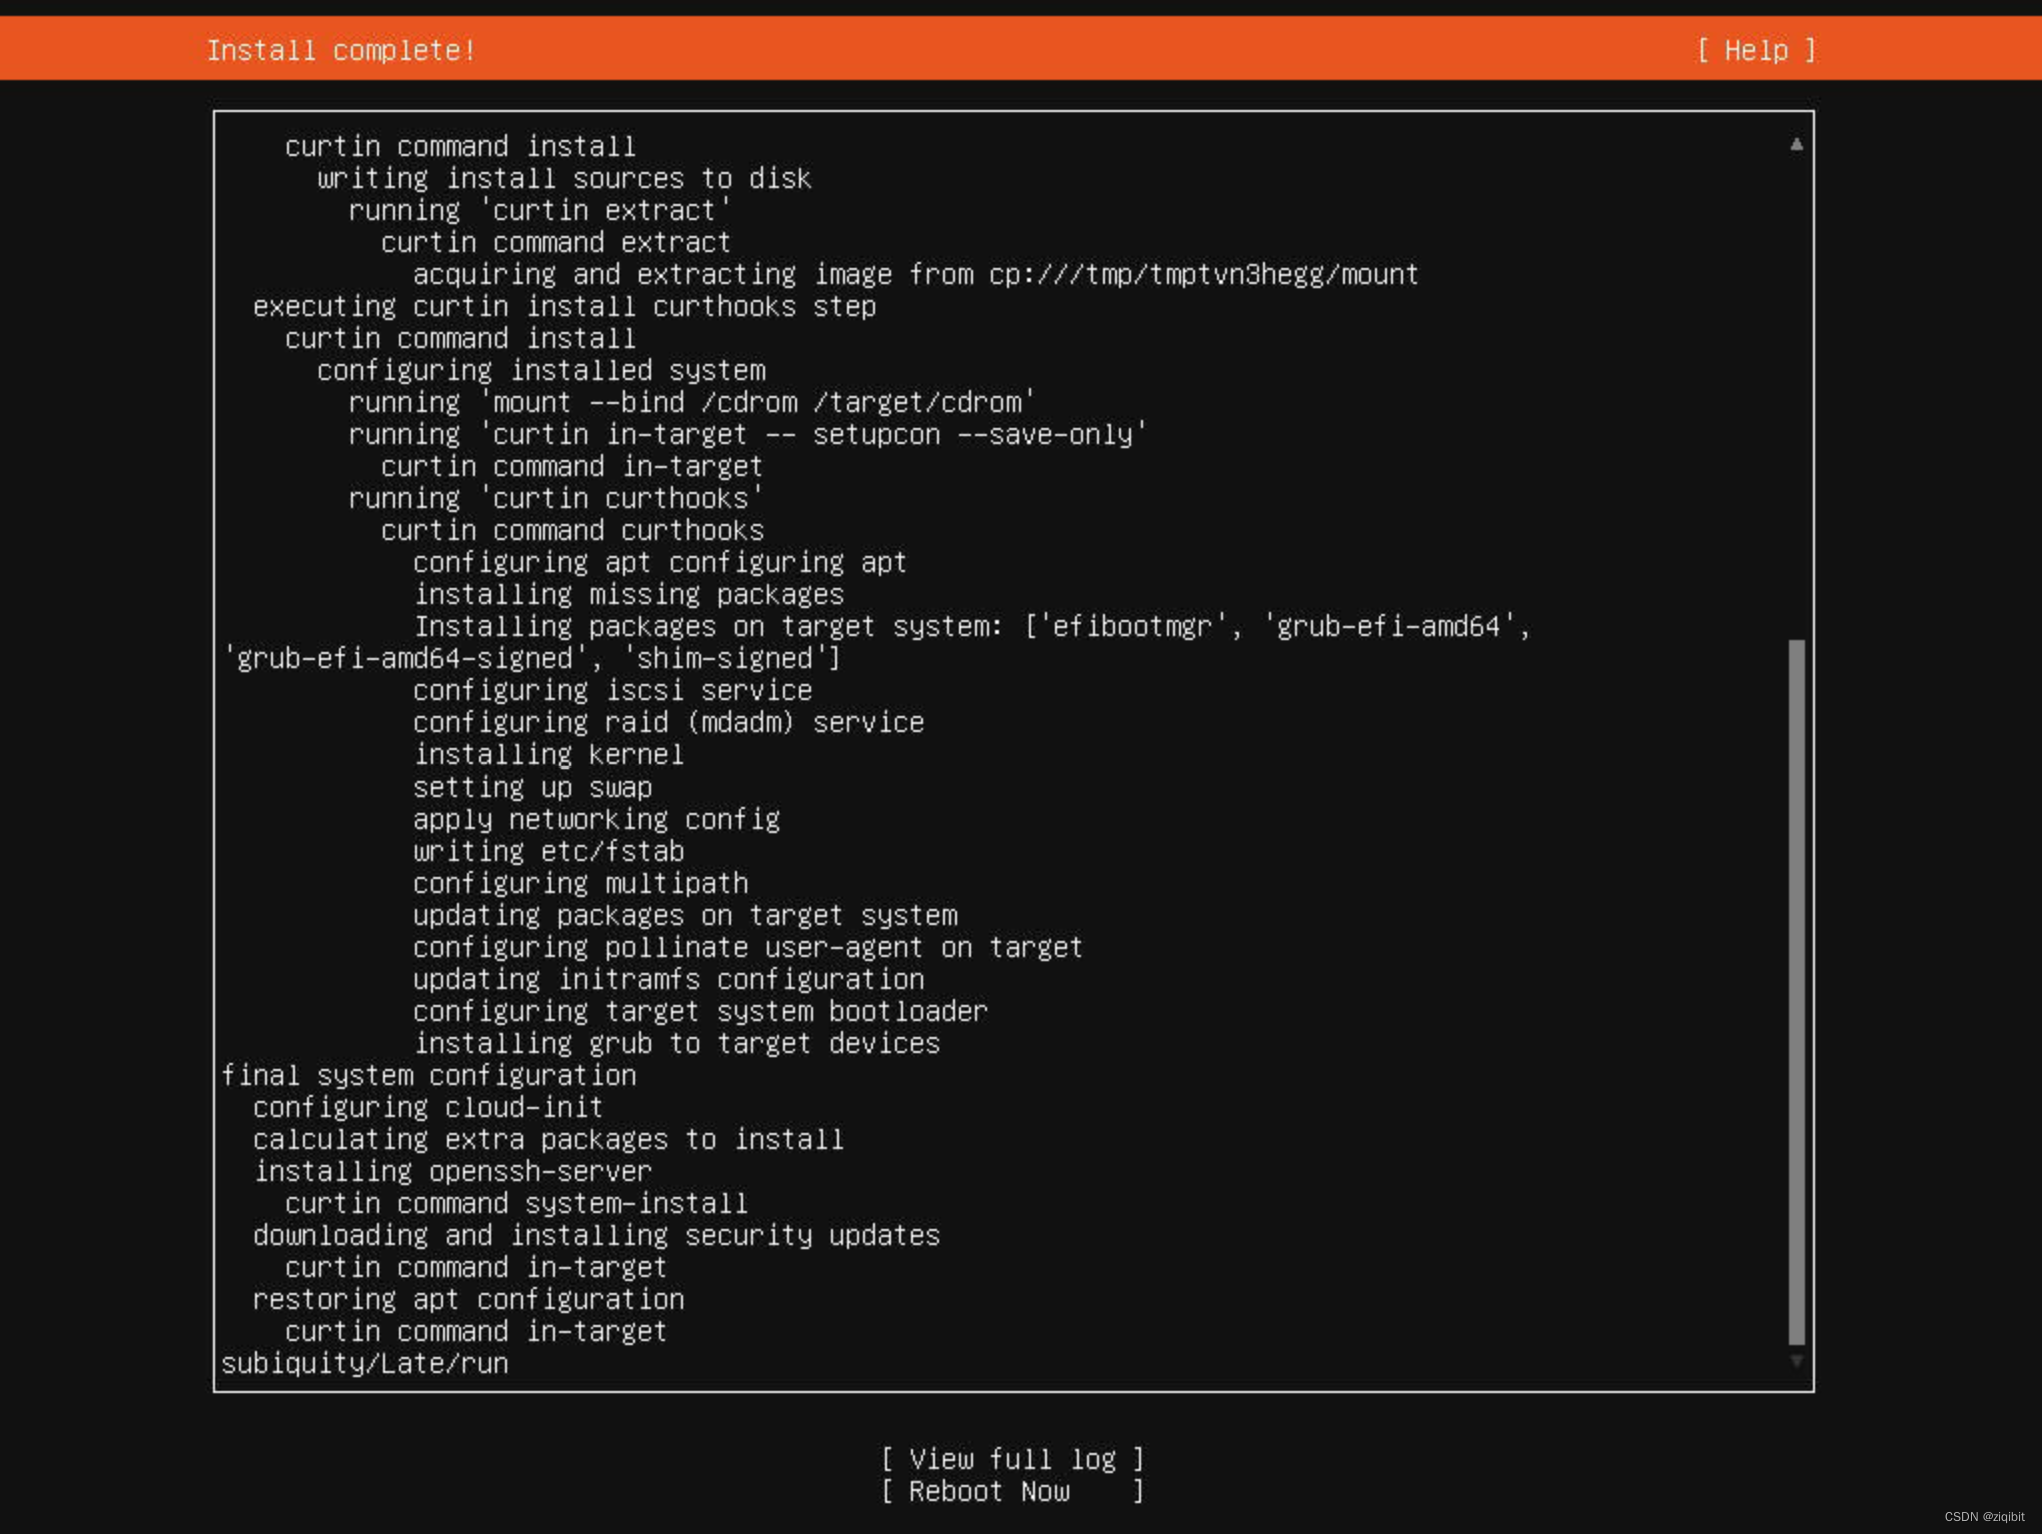
Task: Click 'executing curtin install curthooks step' line
Action: click(x=565, y=306)
